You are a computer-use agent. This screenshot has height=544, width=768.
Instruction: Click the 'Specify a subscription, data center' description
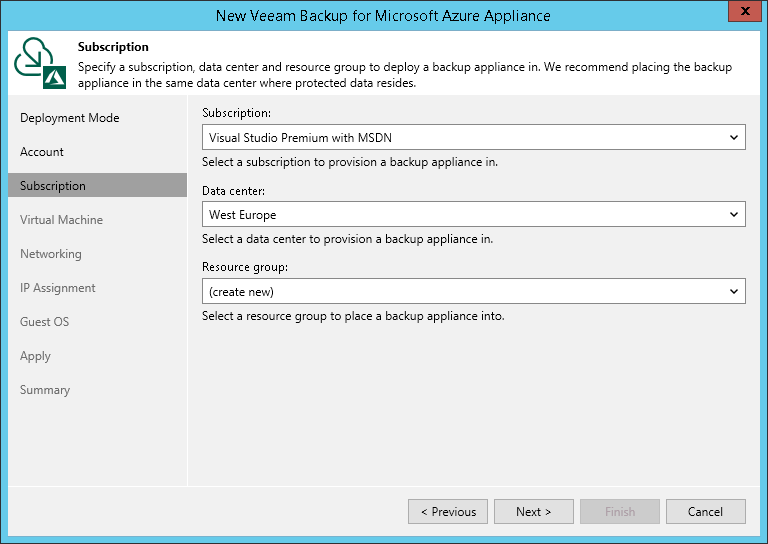[405, 75]
